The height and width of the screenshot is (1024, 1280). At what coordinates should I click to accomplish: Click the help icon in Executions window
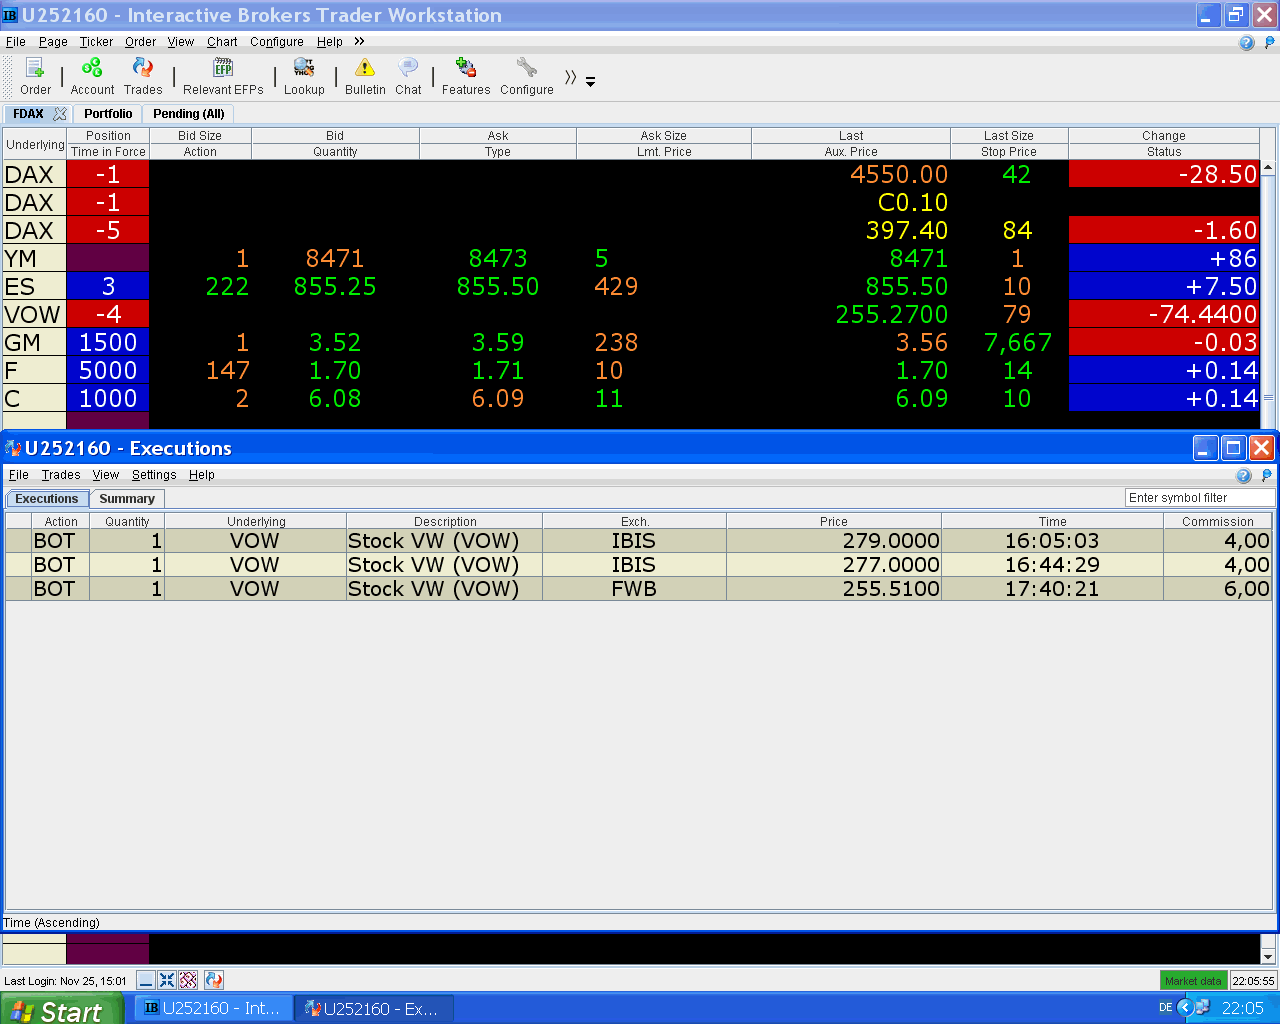1244,475
